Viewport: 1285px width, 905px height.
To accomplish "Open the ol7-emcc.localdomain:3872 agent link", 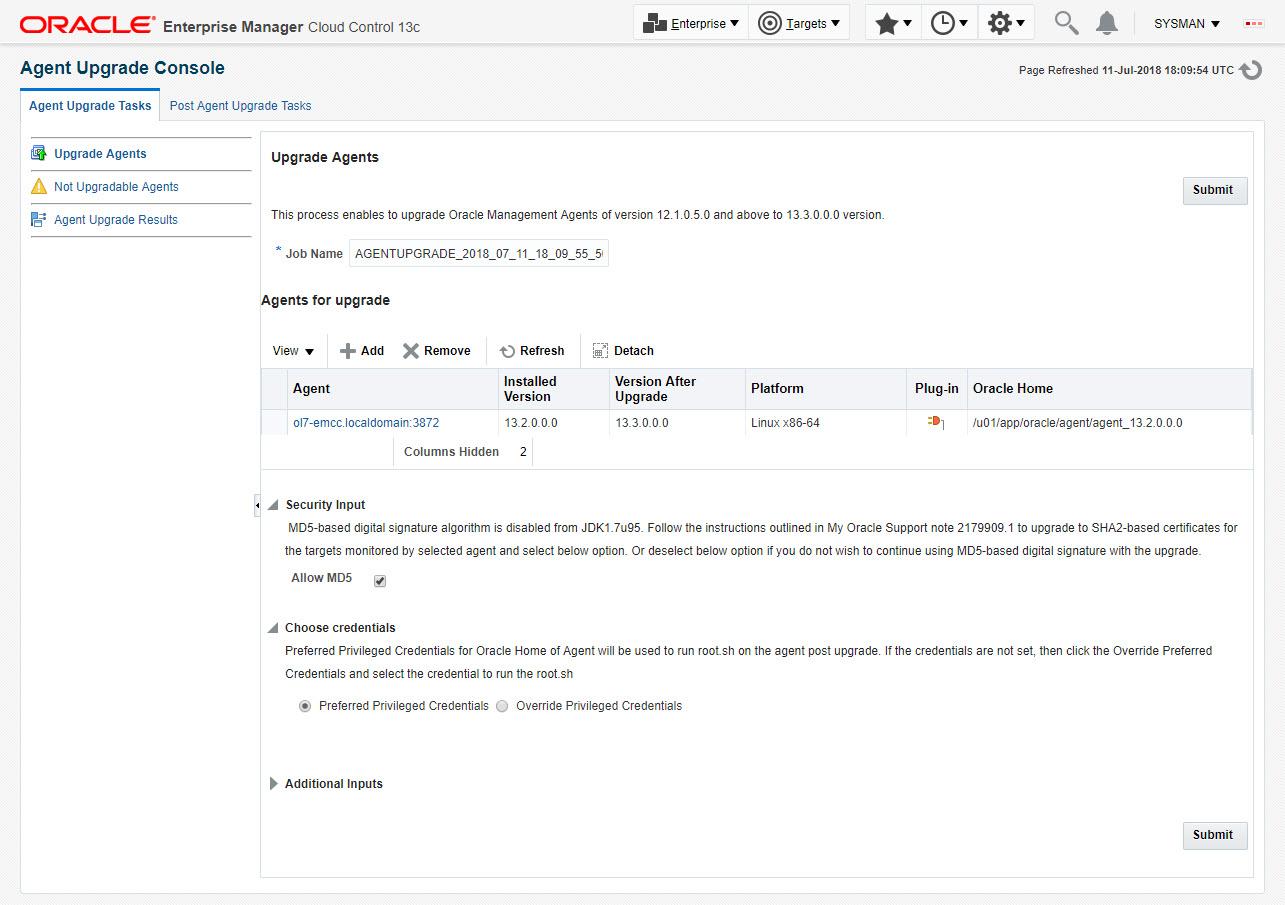I will 366,423.
